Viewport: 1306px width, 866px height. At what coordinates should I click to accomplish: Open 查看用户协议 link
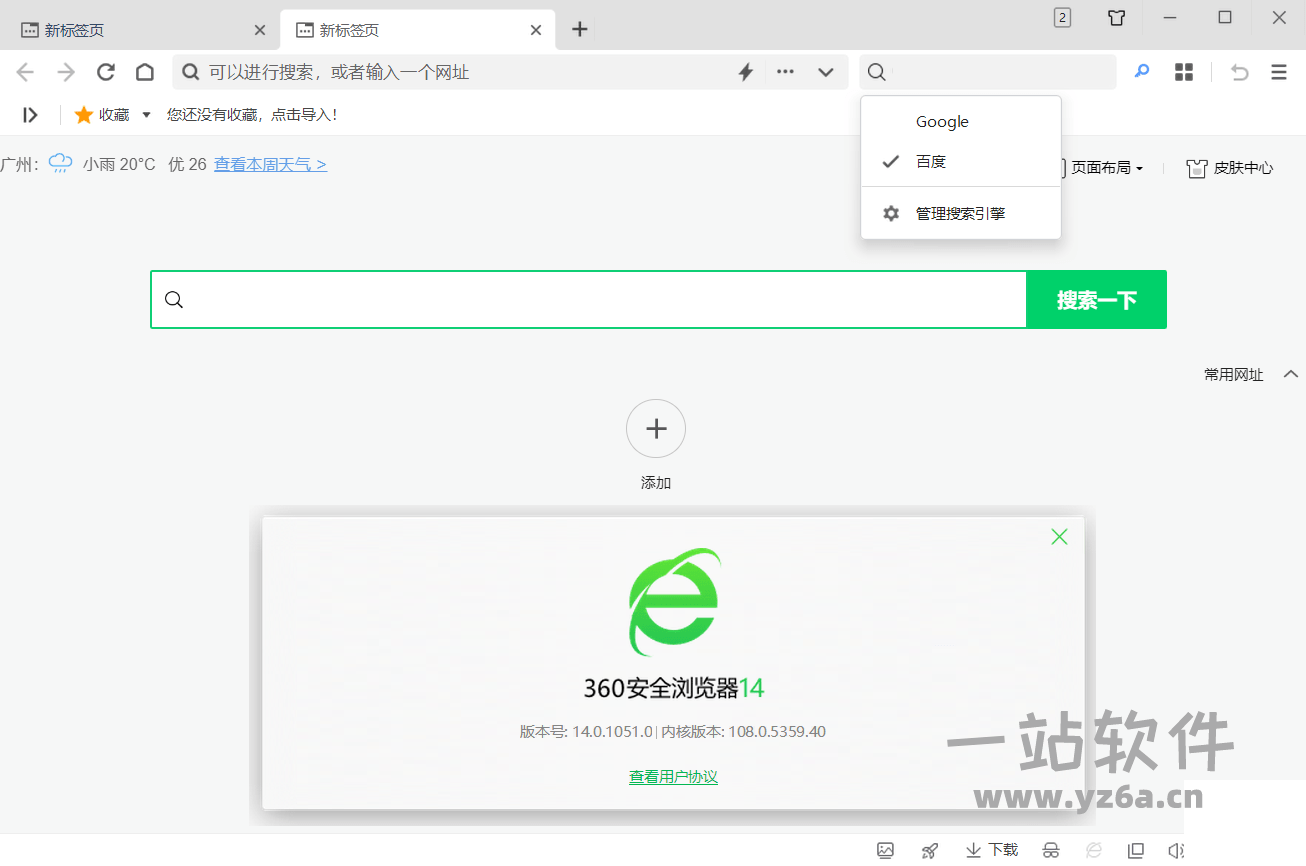point(673,777)
